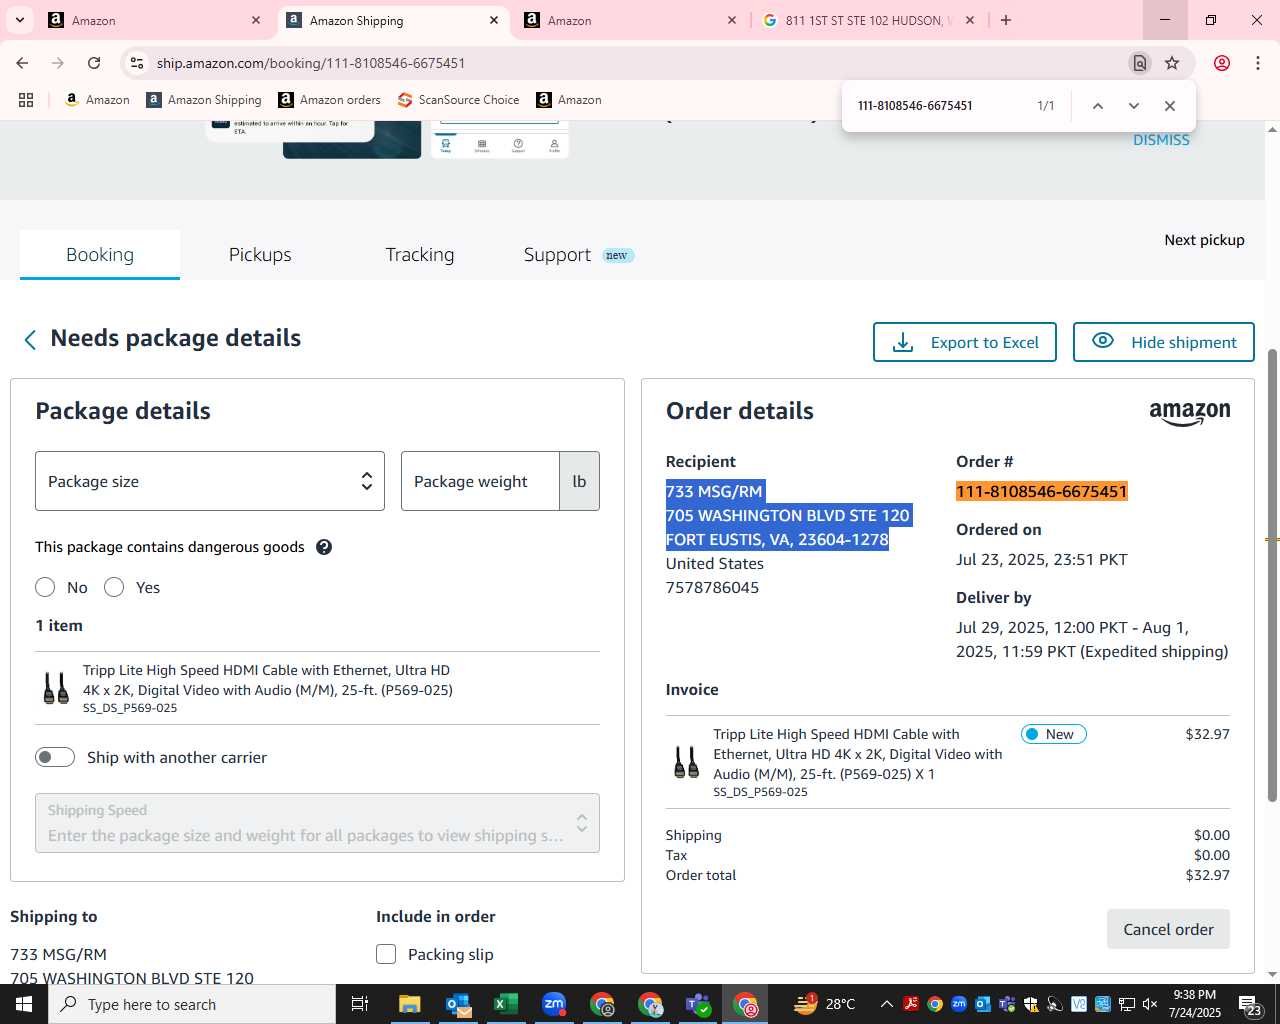Image resolution: width=1280 pixels, height=1024 pixels.
Task: Open the notification center icon
Action: tap(1250, 1004)
